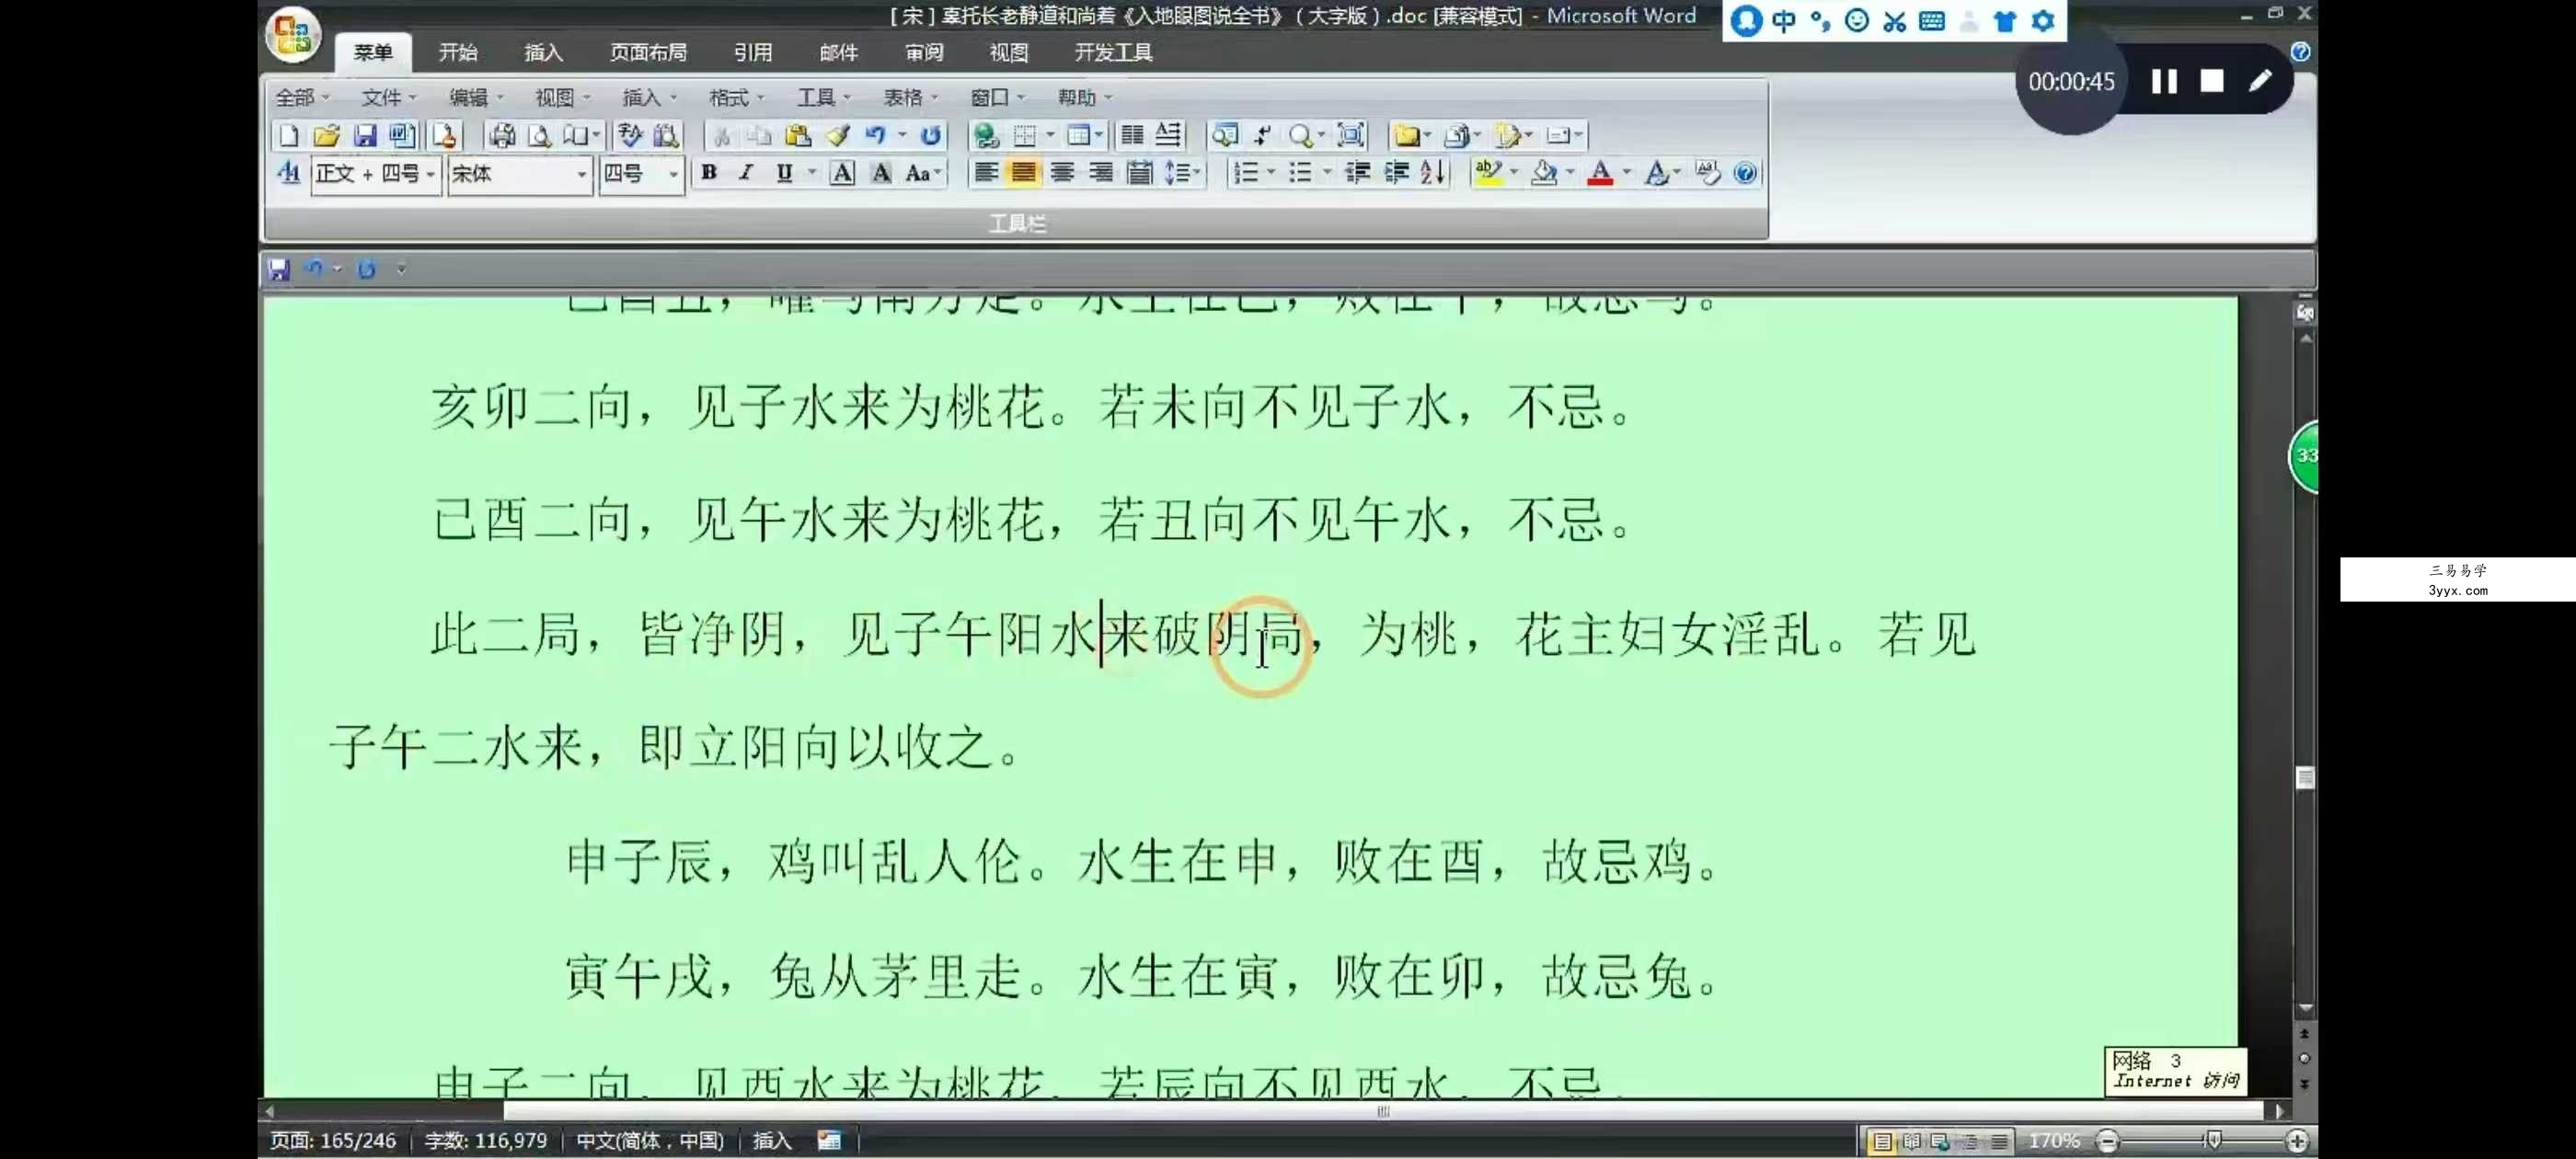Click the Redo icon in toolbar

point(931,135)
